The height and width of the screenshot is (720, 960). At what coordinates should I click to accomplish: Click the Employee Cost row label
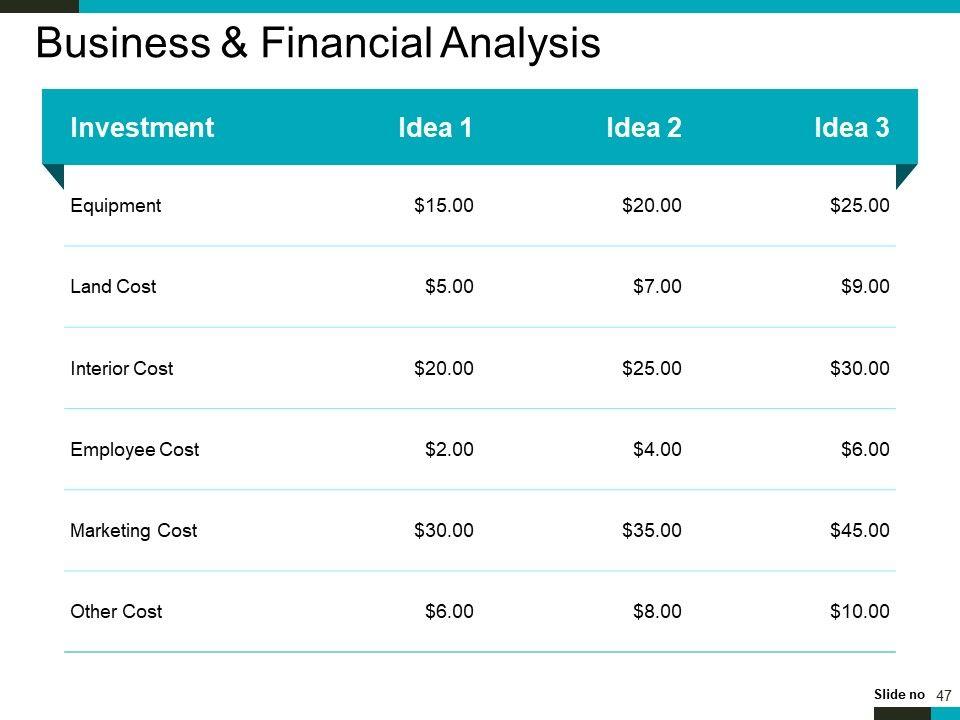tap(135, 450)
